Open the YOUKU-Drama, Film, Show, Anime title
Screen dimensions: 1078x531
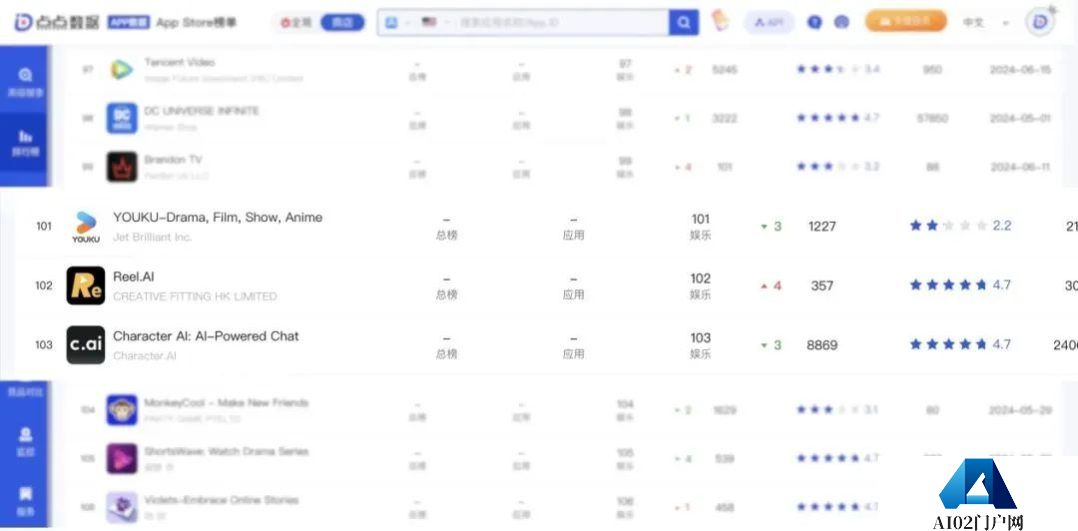coord(217,217)
